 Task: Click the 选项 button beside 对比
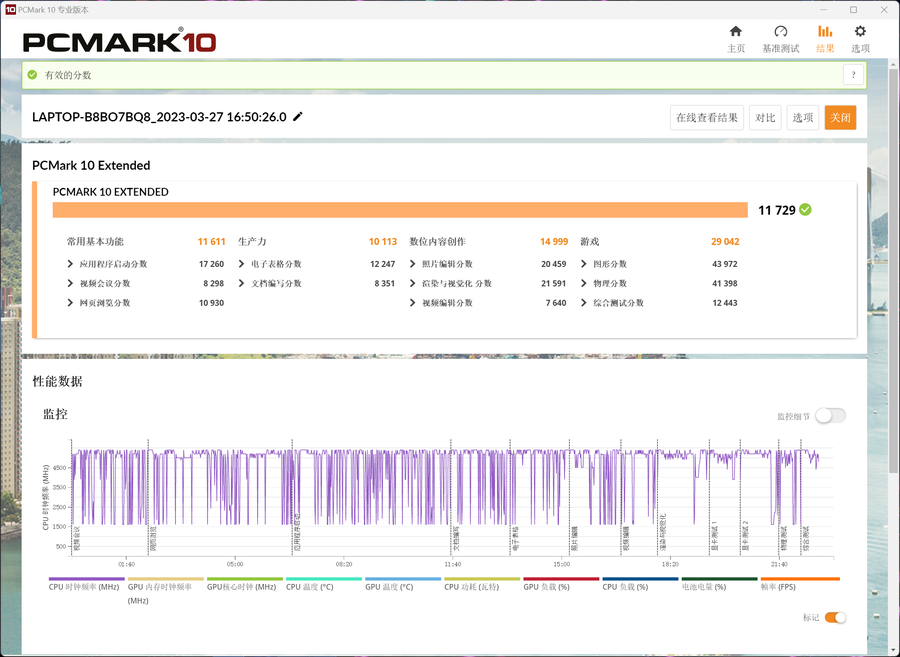[802, 118]
